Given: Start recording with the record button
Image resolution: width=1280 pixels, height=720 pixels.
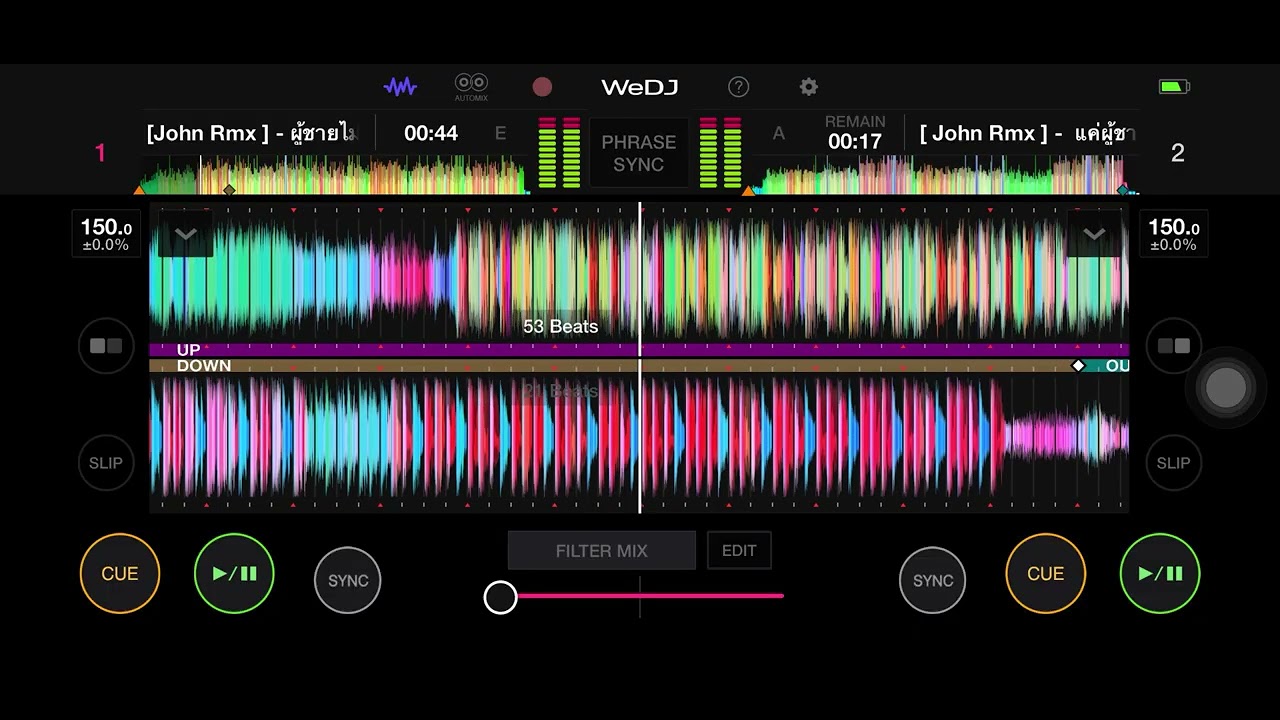Looking at the screenshot, I should click(x=542, y=87).
